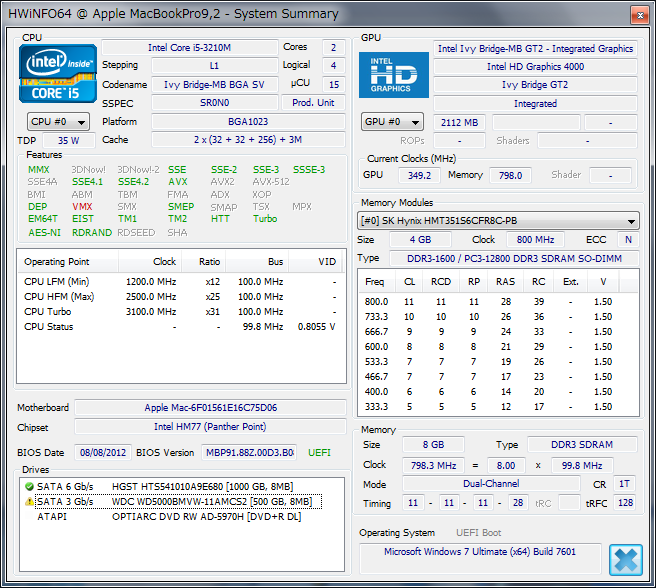Click the Bus column header
The image size is (656, 588).
257,262
